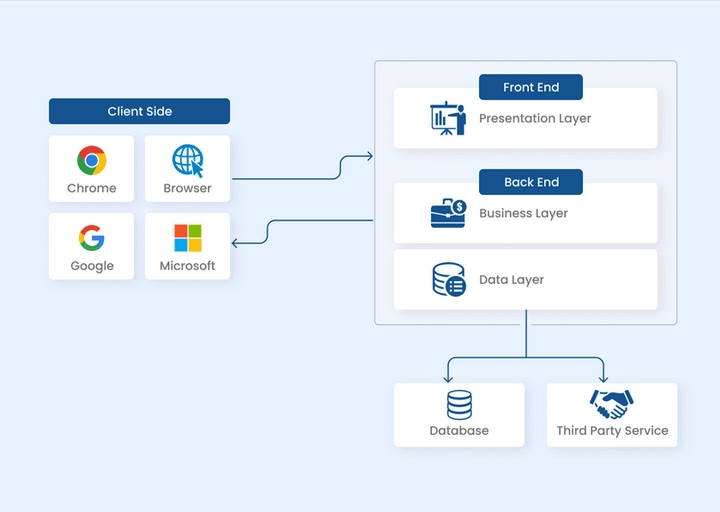Select the Business Layer text label
720x512 pixels.
coord(523,213)
